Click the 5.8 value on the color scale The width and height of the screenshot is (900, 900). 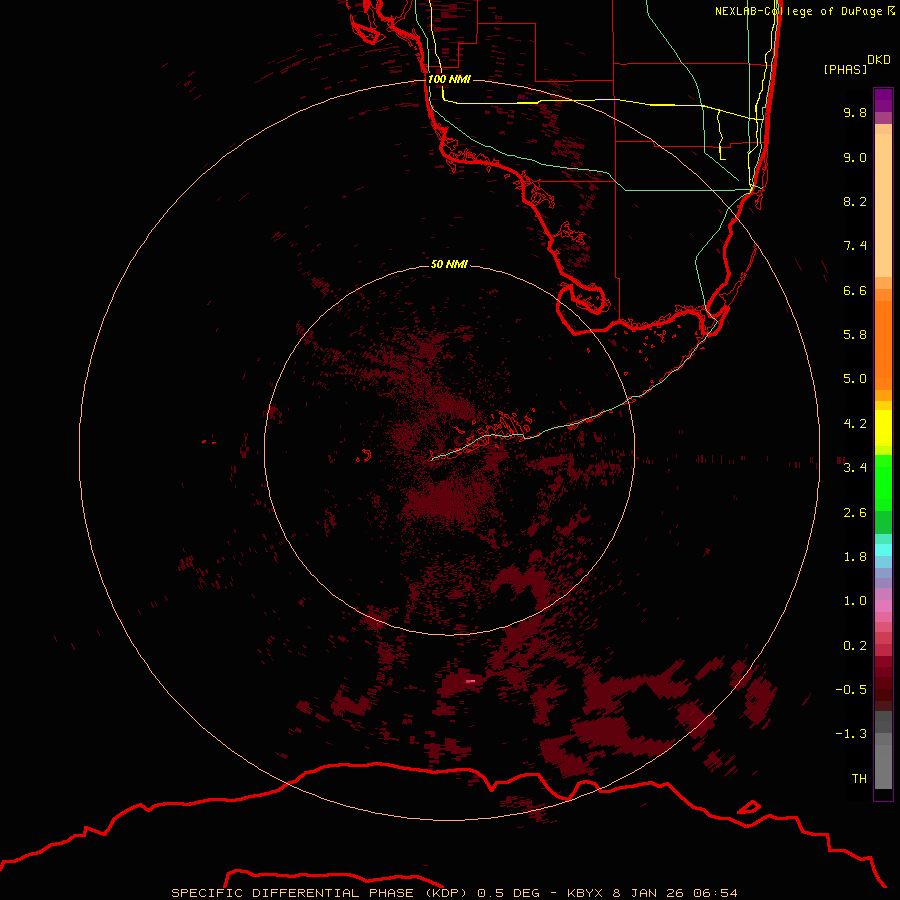tap(855, 335)
